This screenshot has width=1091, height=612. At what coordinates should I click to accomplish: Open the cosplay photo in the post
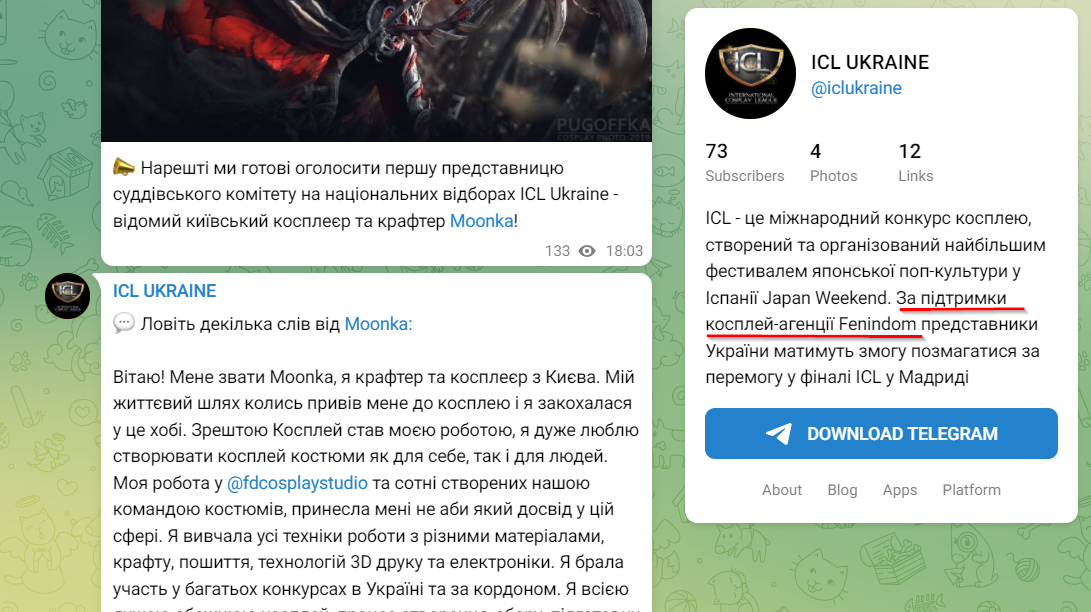click(x=376, y=71)
